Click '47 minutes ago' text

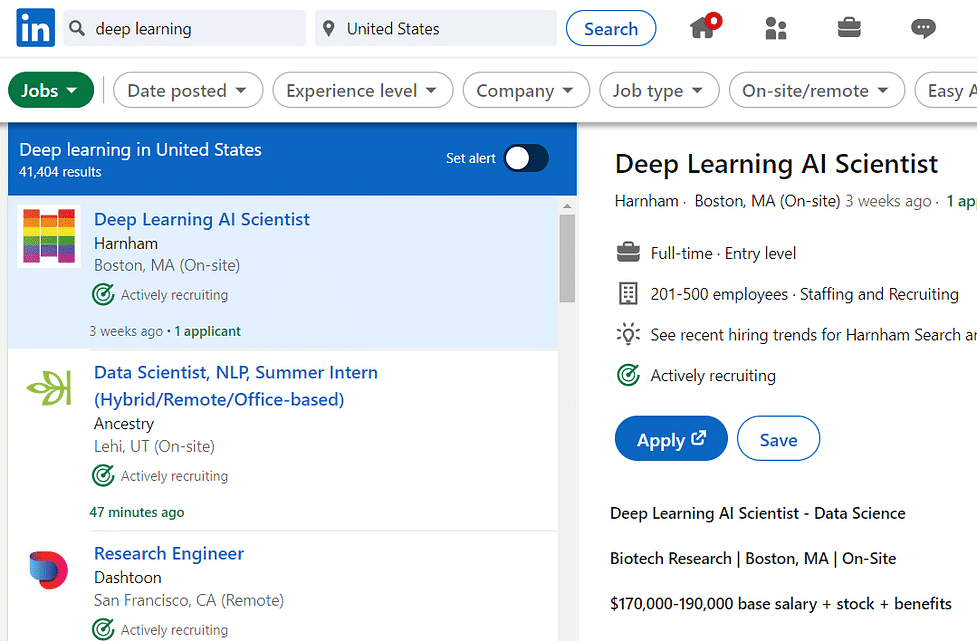pos(136,512)
